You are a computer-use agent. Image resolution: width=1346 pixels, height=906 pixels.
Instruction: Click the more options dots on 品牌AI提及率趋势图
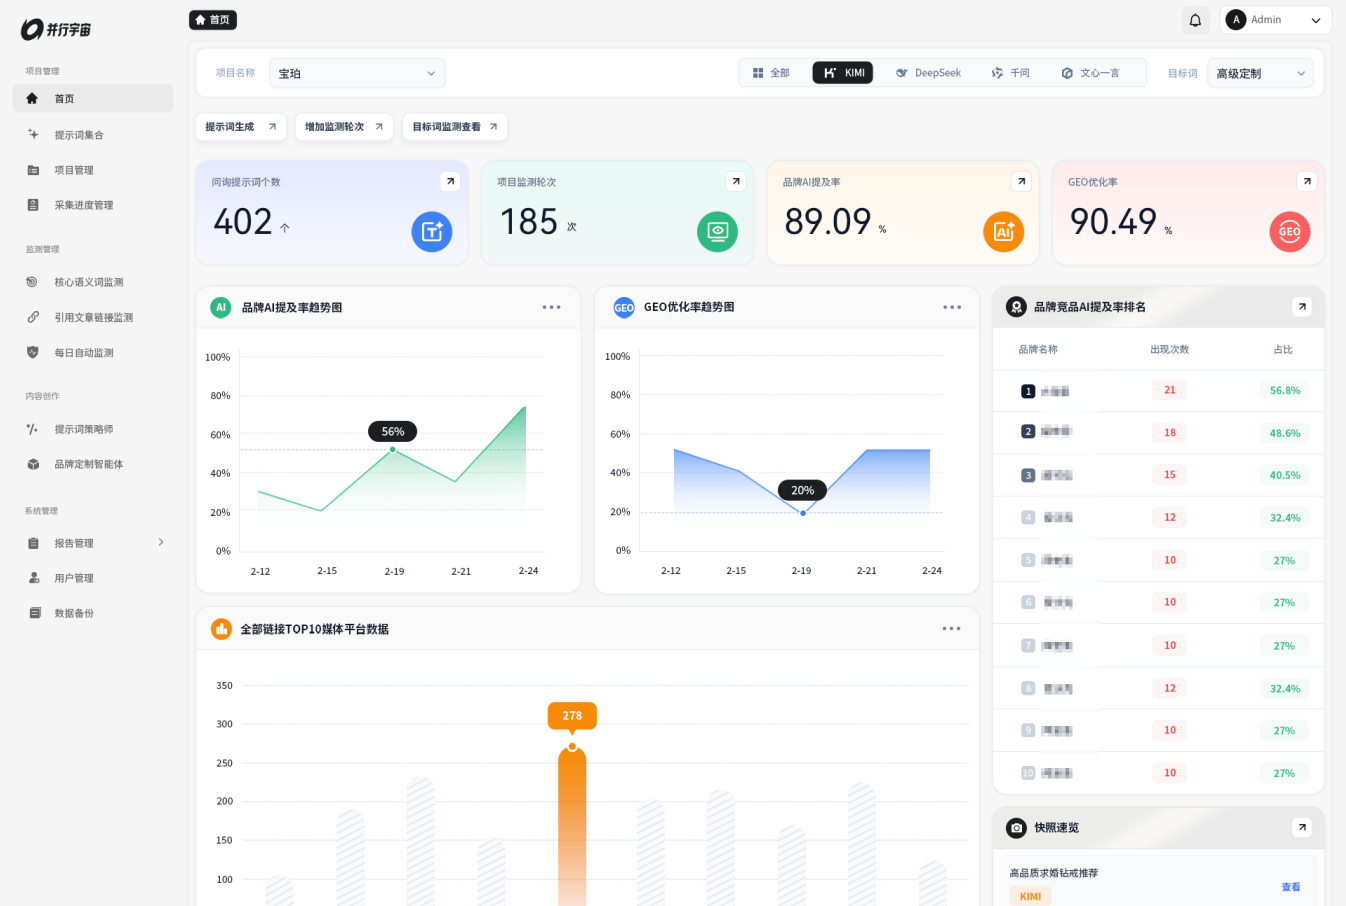coord(552,307)
